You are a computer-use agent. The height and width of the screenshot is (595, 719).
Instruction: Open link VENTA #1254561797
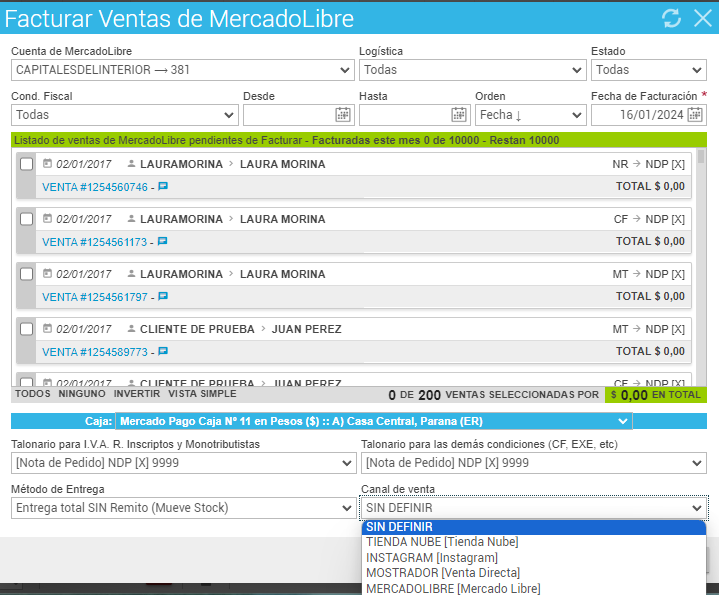pyautogui.click(x=95, y=297)
